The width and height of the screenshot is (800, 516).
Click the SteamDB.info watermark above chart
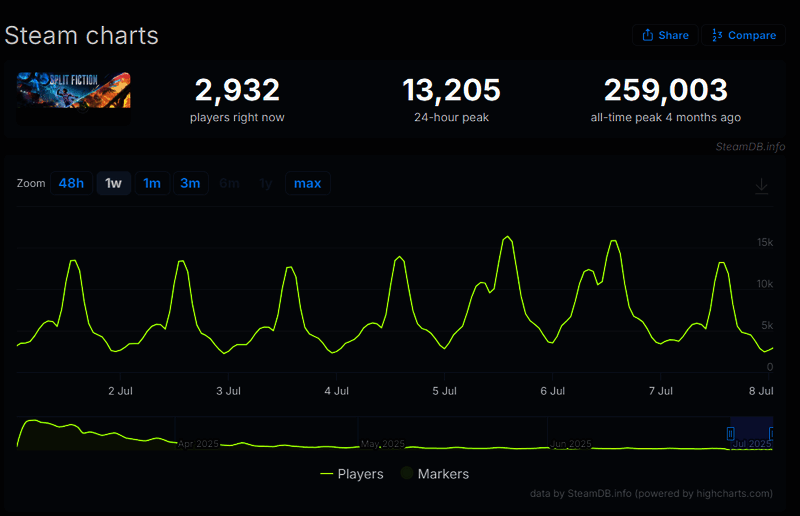click(x=750, y=147)
